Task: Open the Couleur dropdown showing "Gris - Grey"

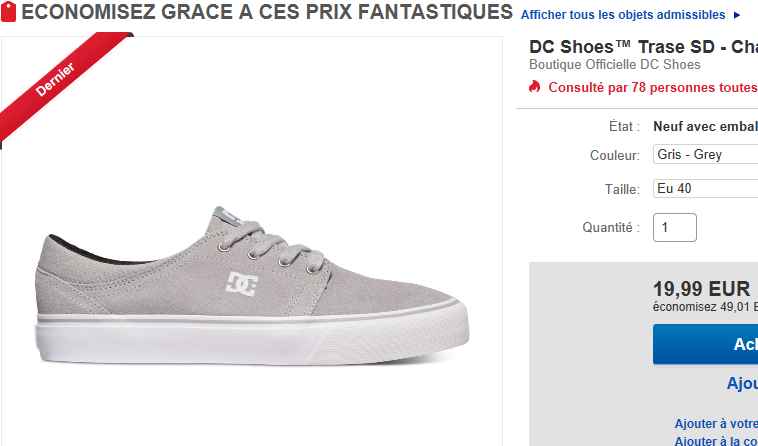Action: (x=705, y=155)
